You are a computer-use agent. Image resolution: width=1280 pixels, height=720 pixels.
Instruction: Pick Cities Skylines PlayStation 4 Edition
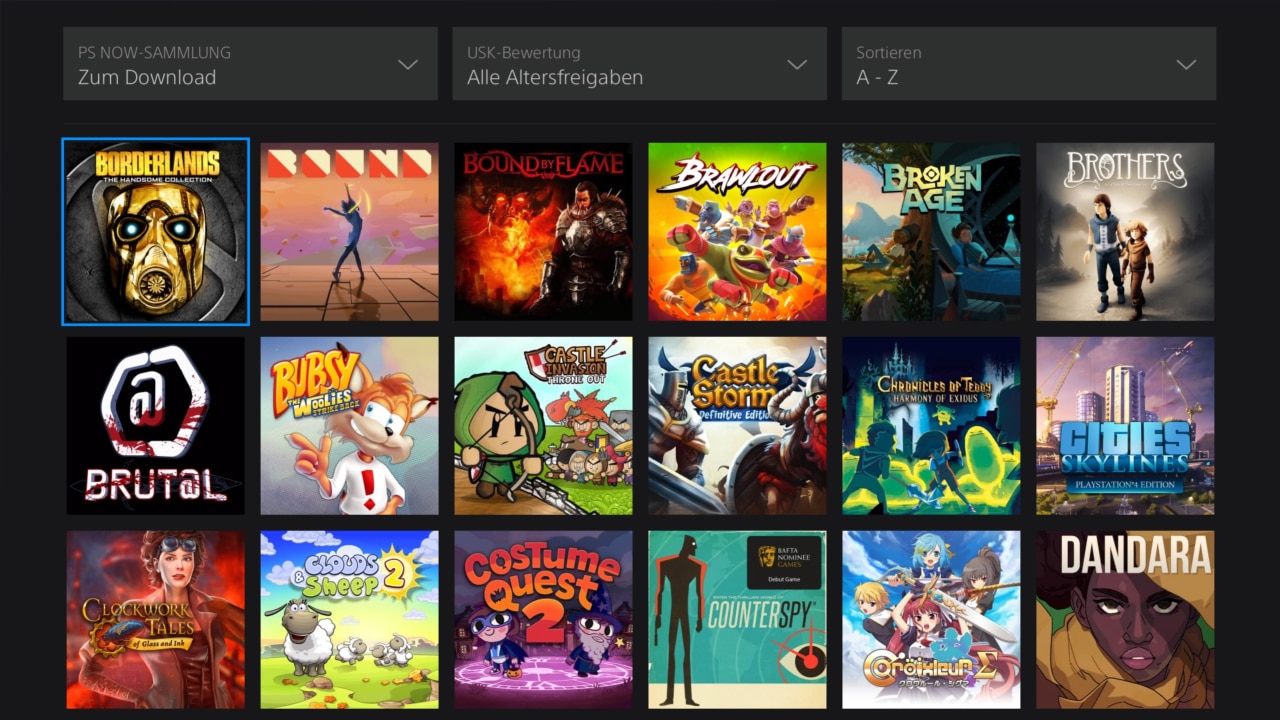point(1125,426)
